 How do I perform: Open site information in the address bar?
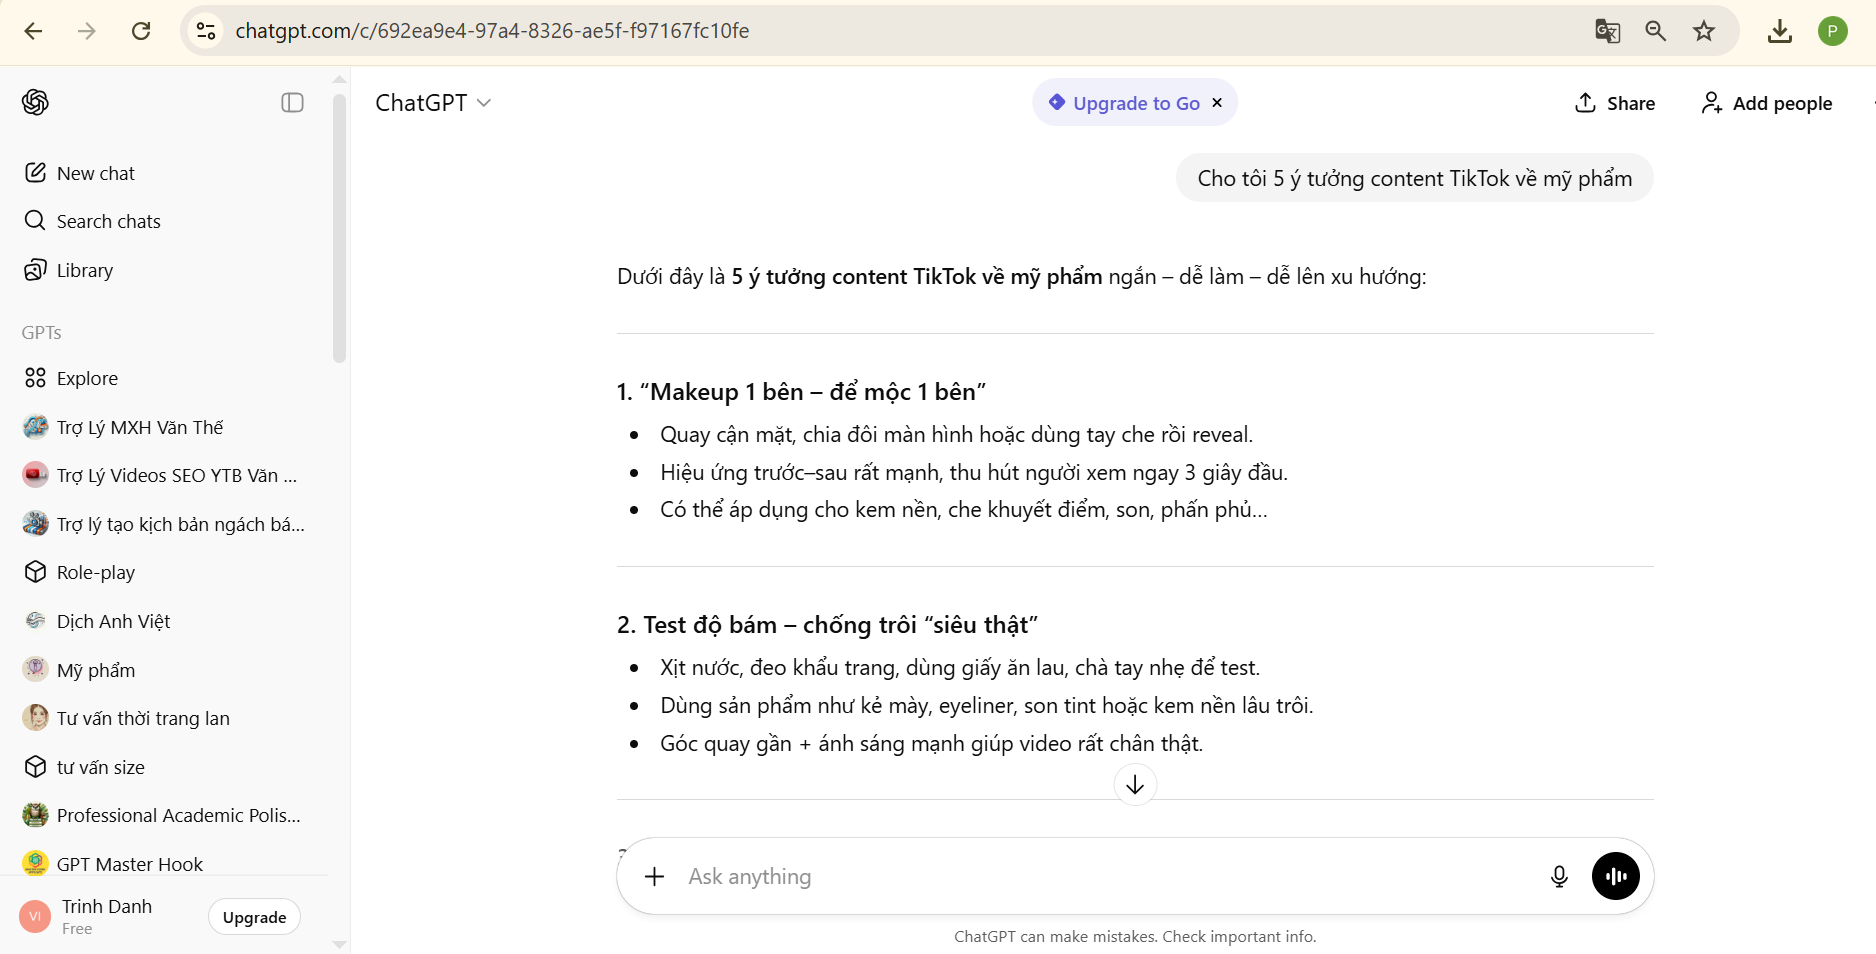point(206,31)
